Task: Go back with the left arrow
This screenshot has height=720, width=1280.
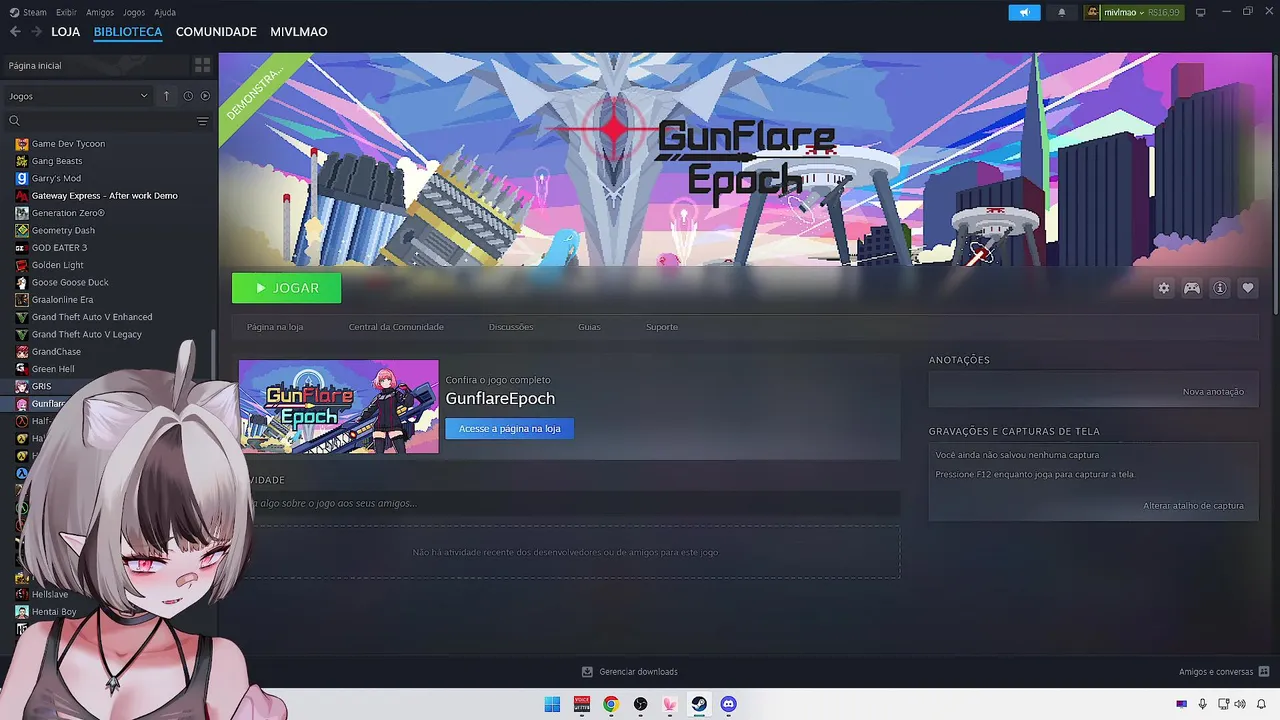Action: pyautogui.click(x=15, y=32)
